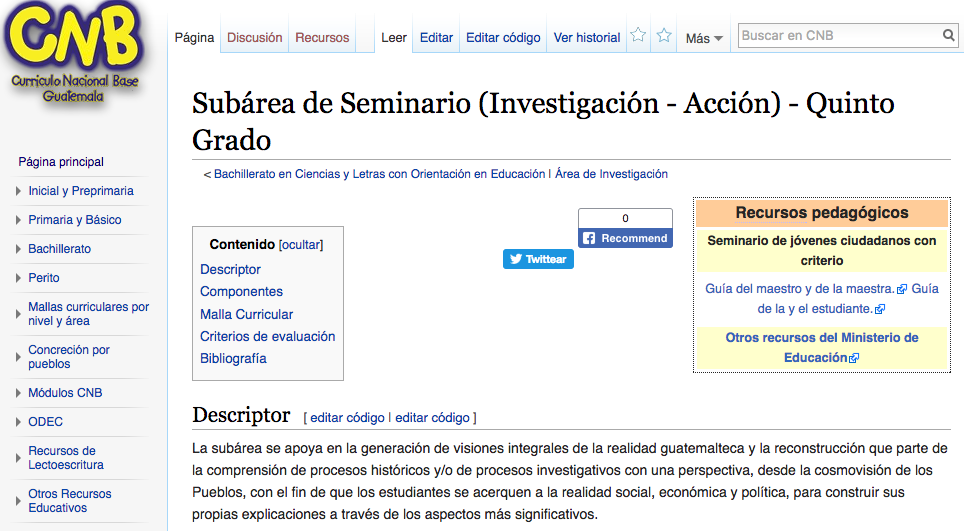Expand the Perito sidebar arrow
964x531 pixels.
tap(18, 278)
